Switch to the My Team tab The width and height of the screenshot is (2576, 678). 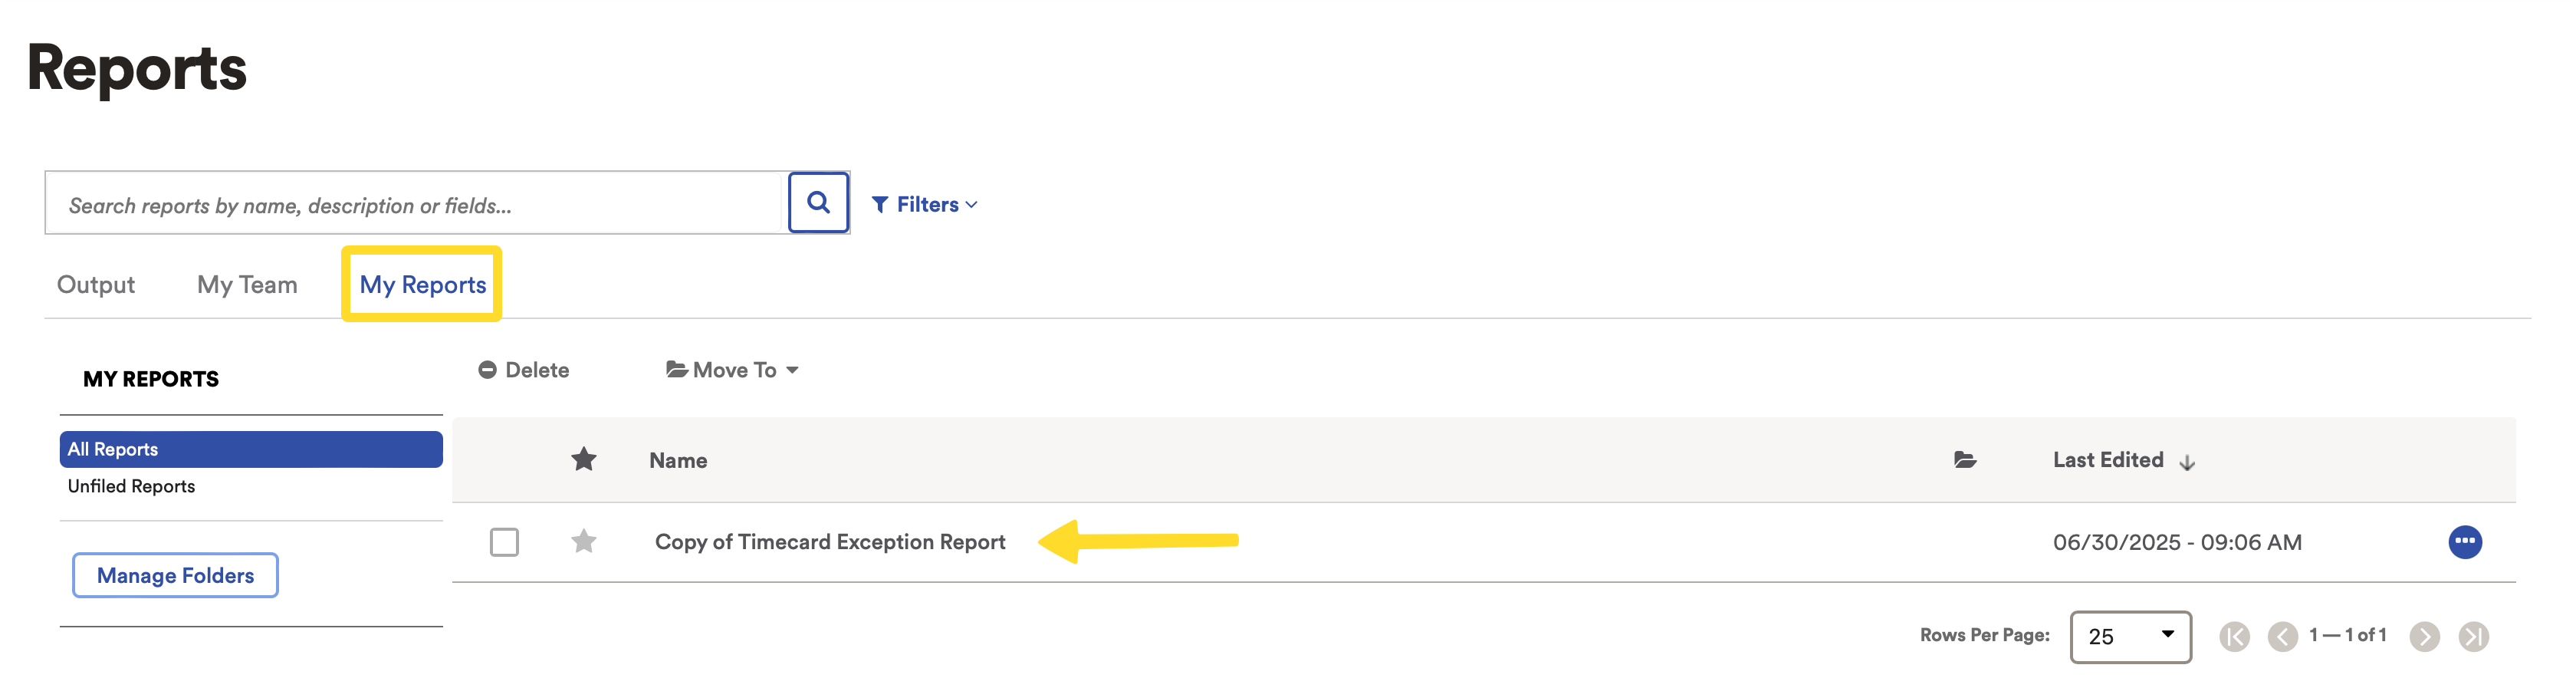click(247, 284)
